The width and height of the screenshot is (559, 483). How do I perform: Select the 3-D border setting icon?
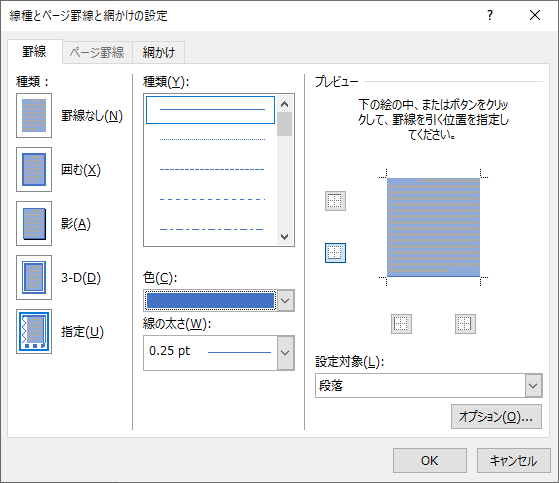(x=34, y=277)
